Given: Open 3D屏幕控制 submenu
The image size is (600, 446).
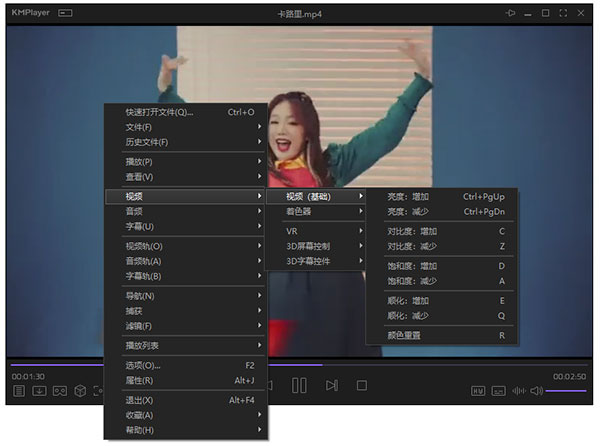Looking at the screenshot, I should pyautogui.click(x=316, y=246).
